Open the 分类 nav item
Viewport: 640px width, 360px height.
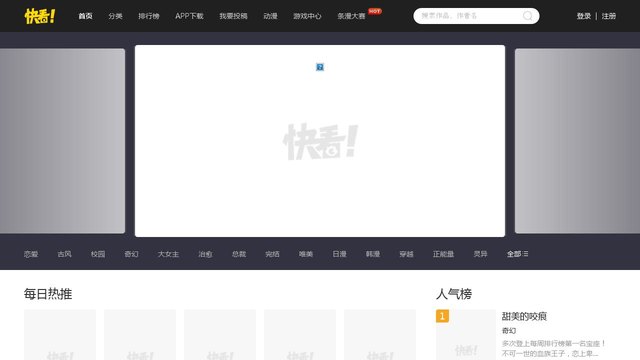coord(116,16)
